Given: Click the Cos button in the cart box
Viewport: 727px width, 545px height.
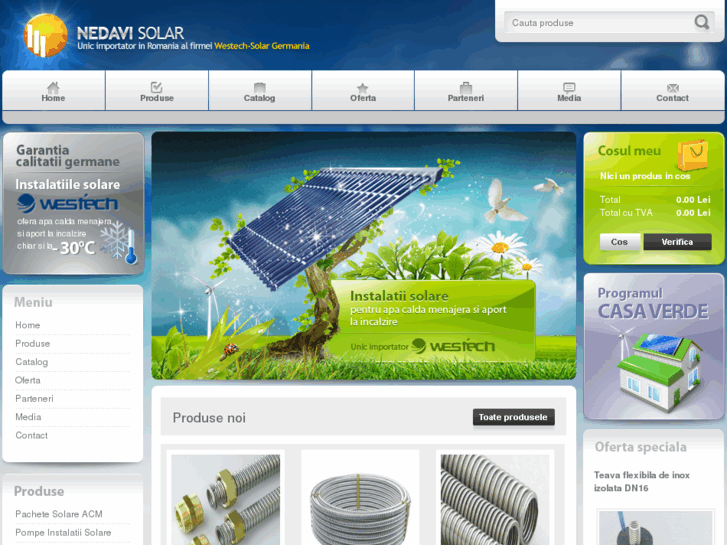Looking at the screenshot, I should [x=619, y=242].
